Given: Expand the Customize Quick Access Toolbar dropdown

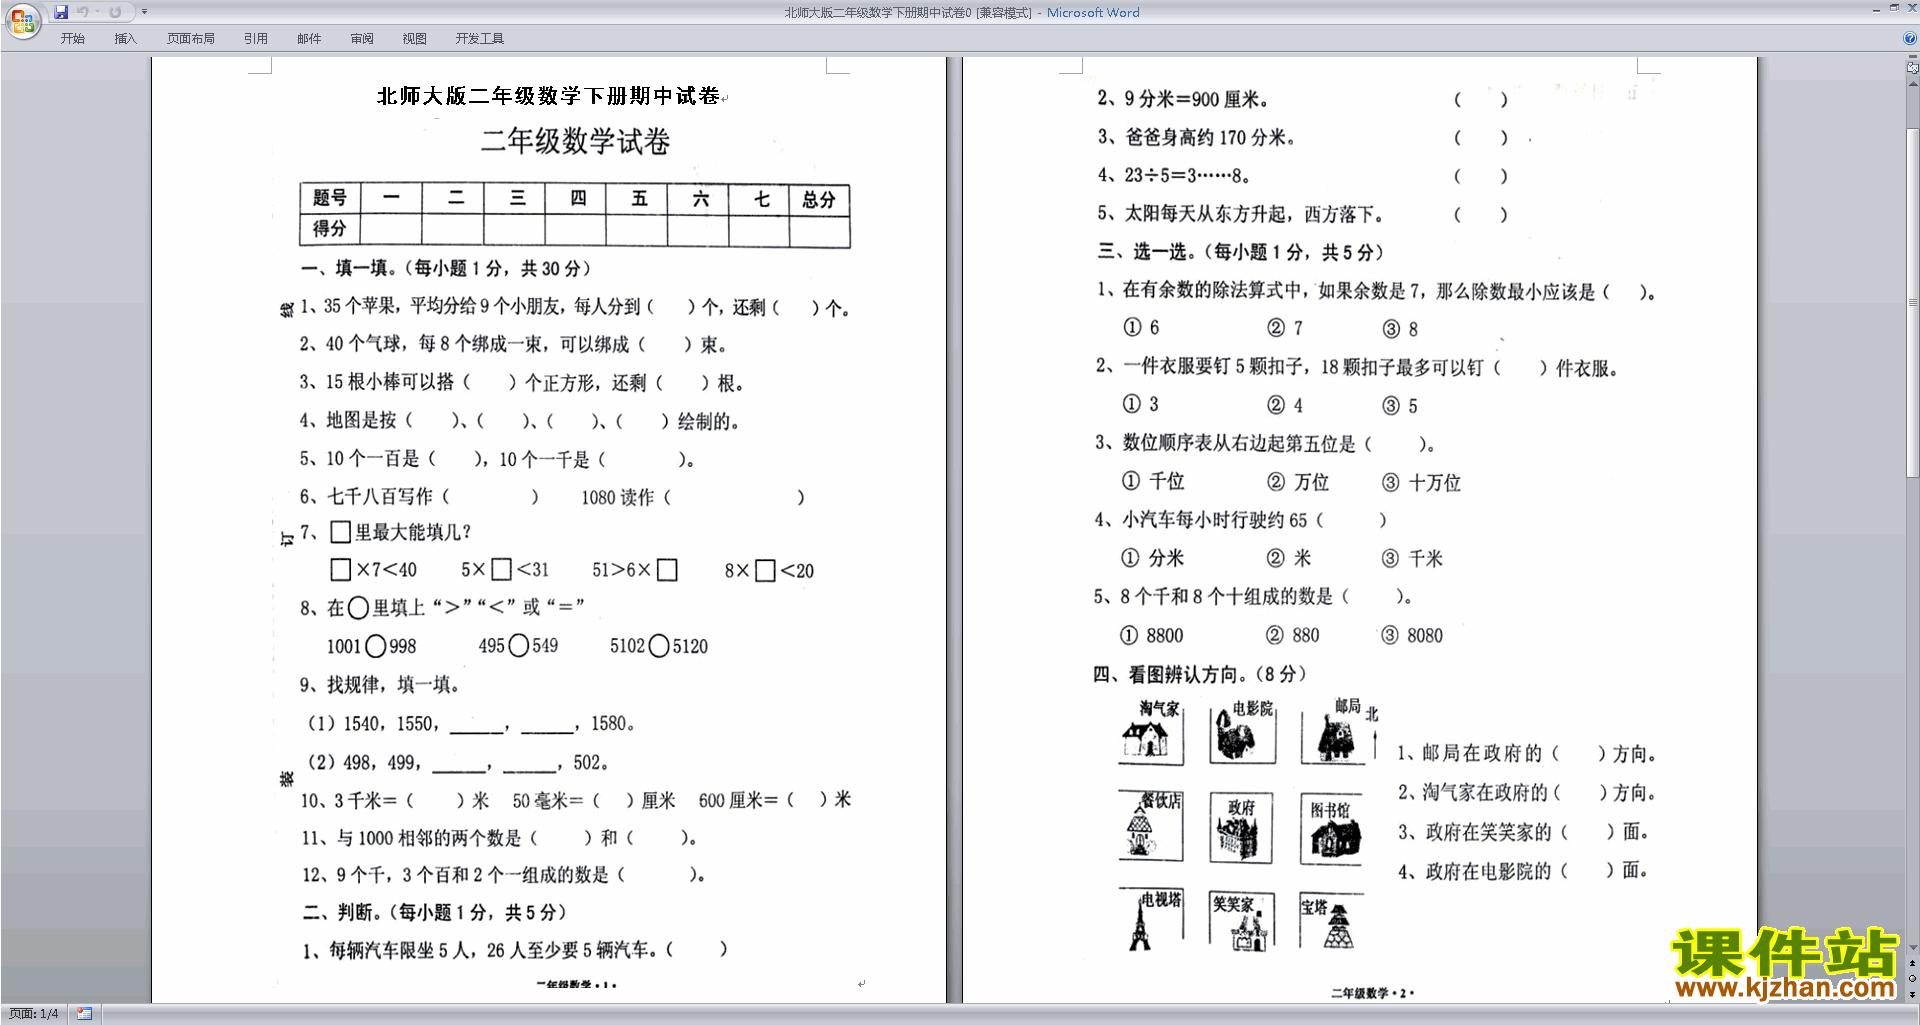Looking at the screenshot, I should point(144,12).
